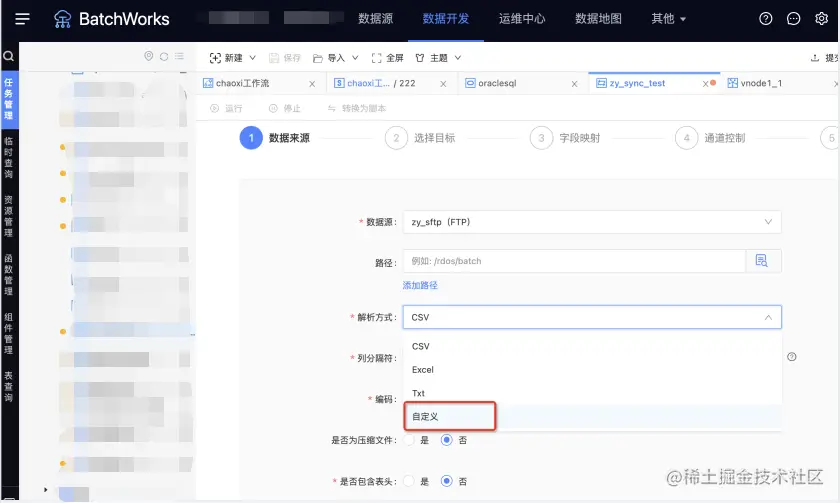This screenshot has width=840, height=503.
Task: Open the 主题 theme dropdown
Action: pyautogui.click(x=438, y=58)
